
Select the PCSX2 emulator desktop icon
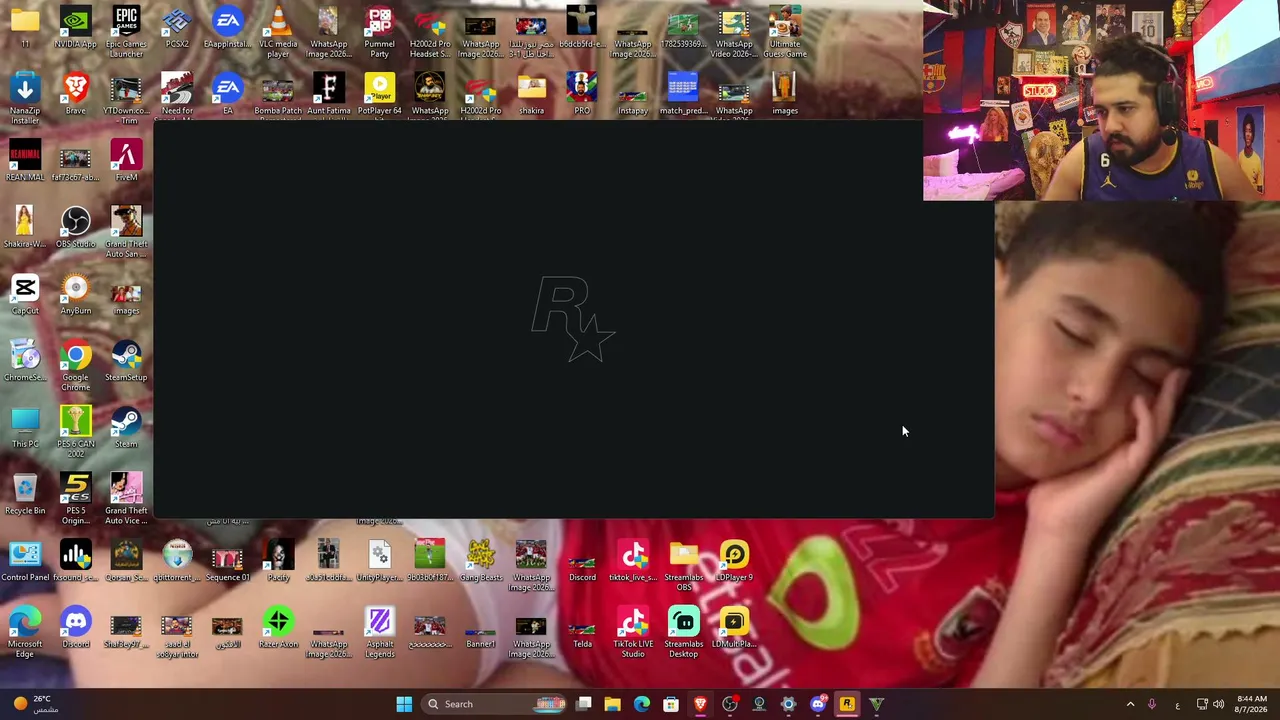pos(177,28)
